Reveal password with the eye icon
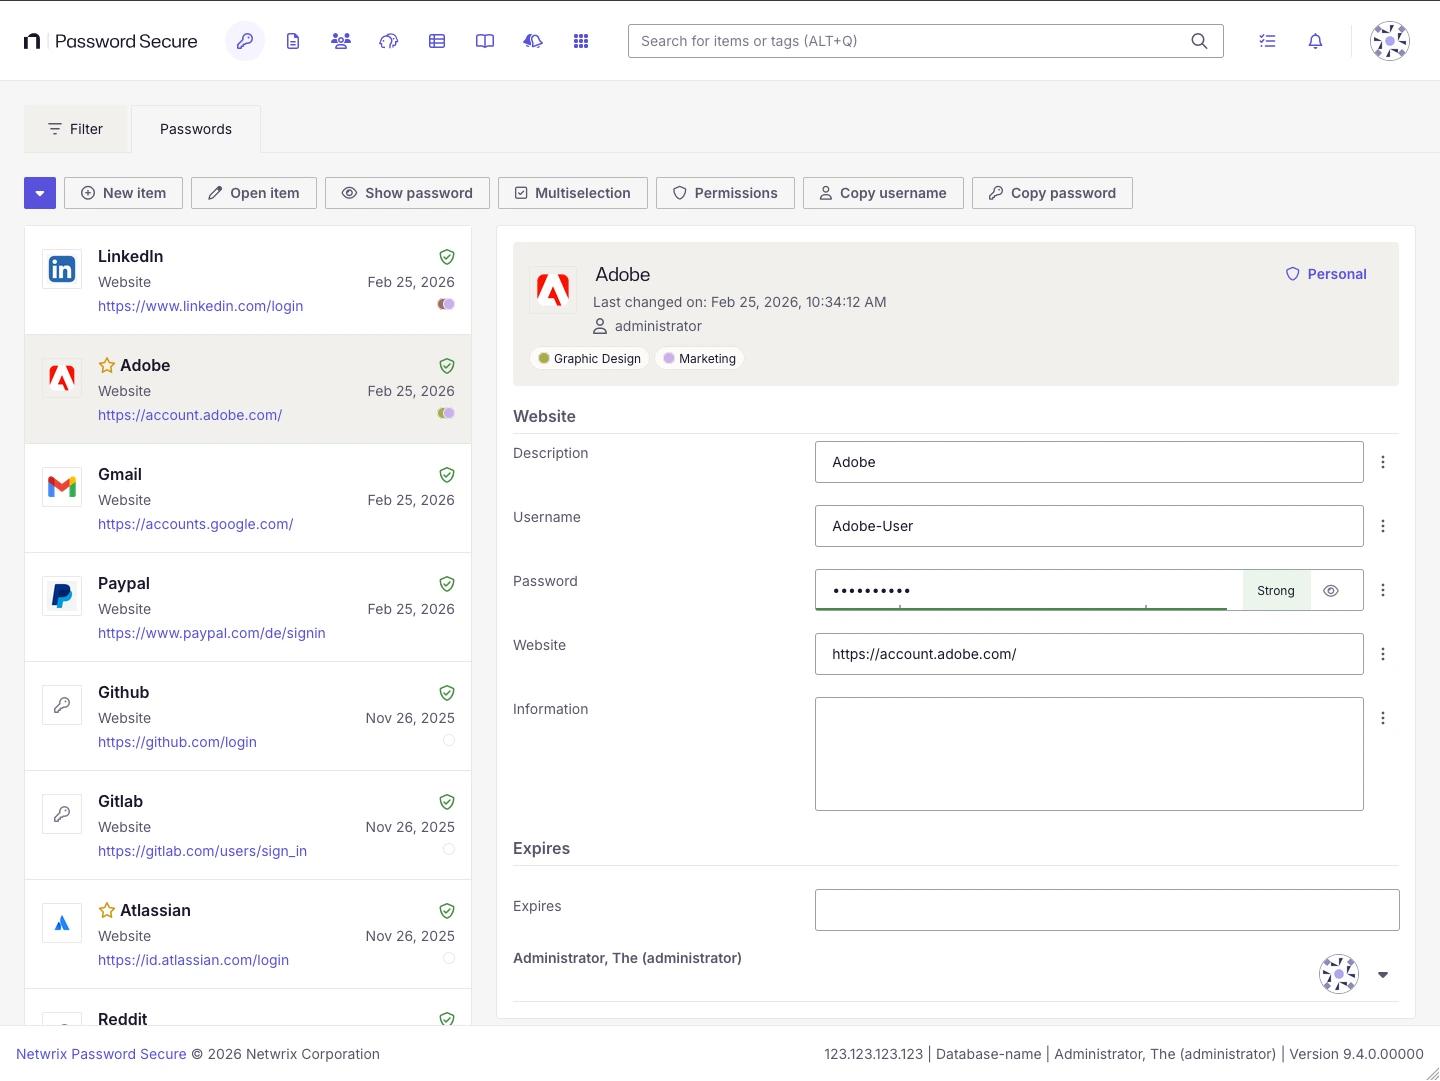 1330,591
